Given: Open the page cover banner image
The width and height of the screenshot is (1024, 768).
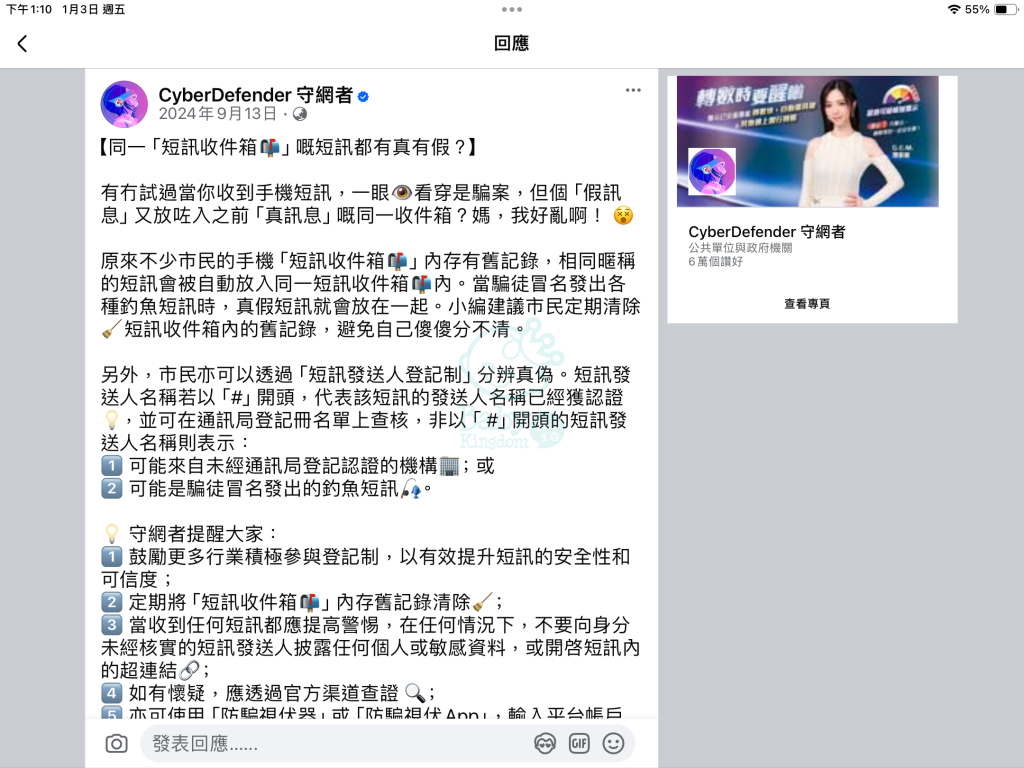Looking at the screenshot, I should pyautogui.click(x=807, y=141).
